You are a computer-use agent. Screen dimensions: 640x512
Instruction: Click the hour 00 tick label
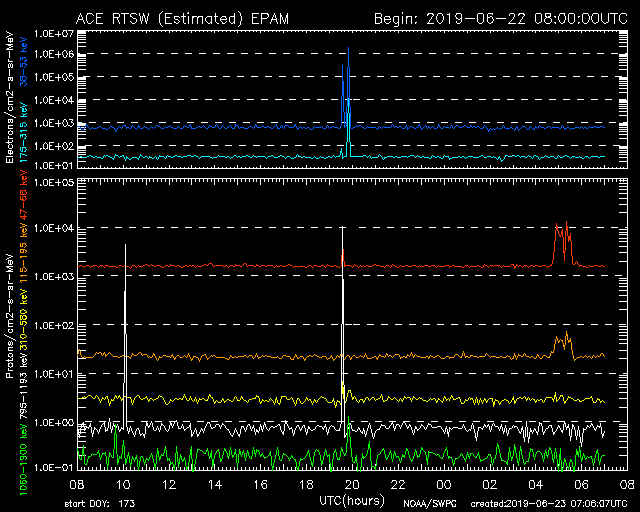click(443, 483)
